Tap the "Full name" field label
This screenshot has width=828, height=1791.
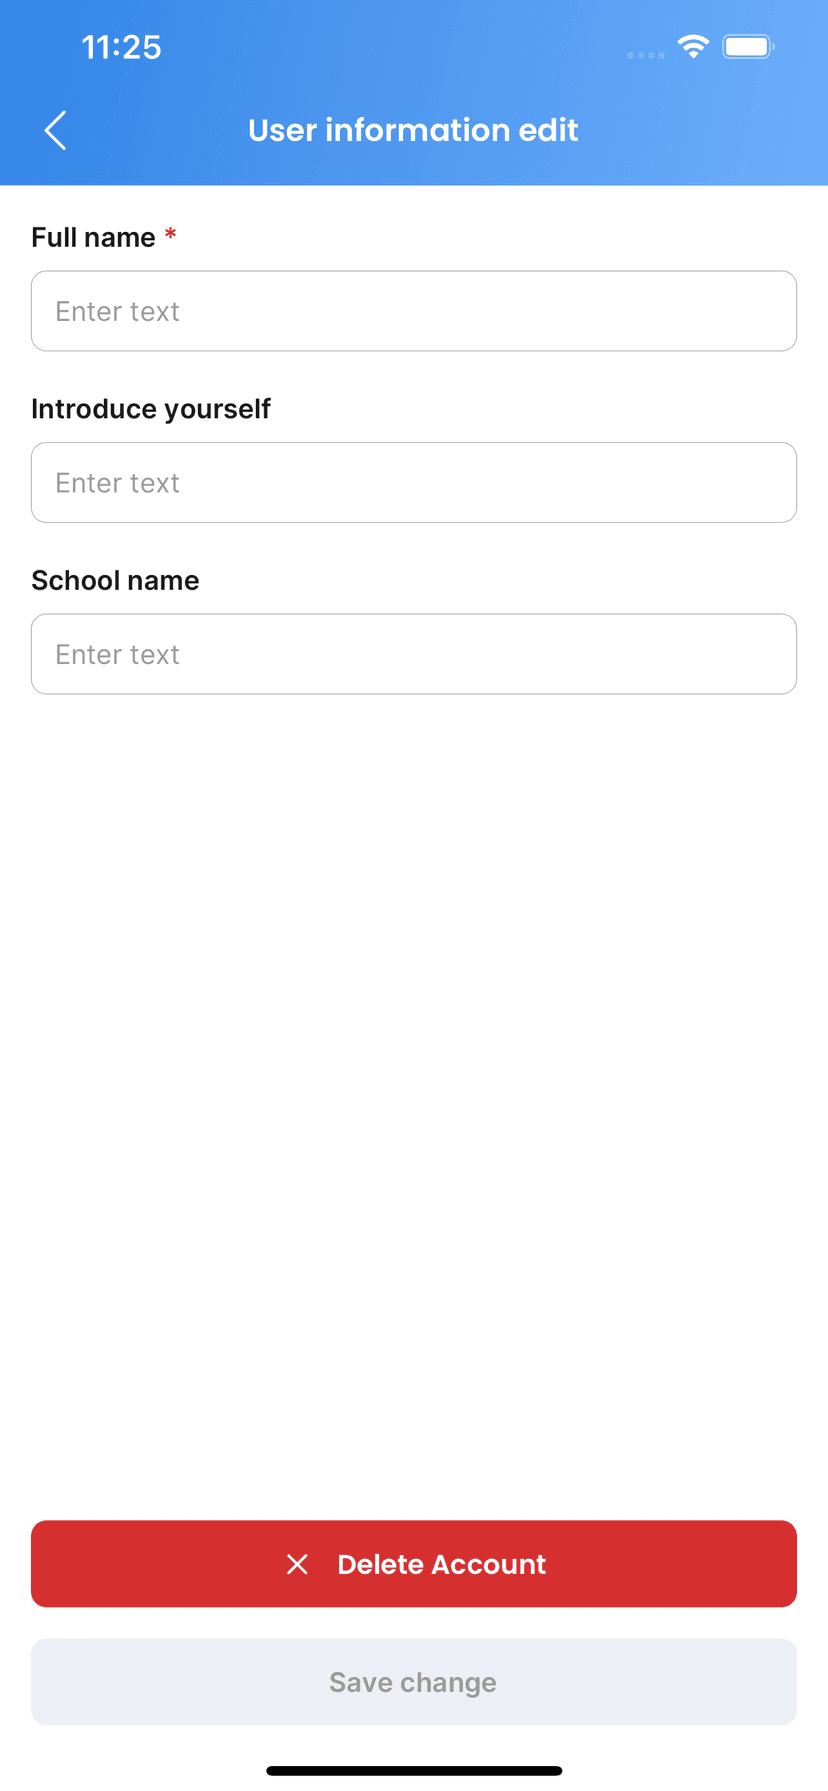(93, 238)
